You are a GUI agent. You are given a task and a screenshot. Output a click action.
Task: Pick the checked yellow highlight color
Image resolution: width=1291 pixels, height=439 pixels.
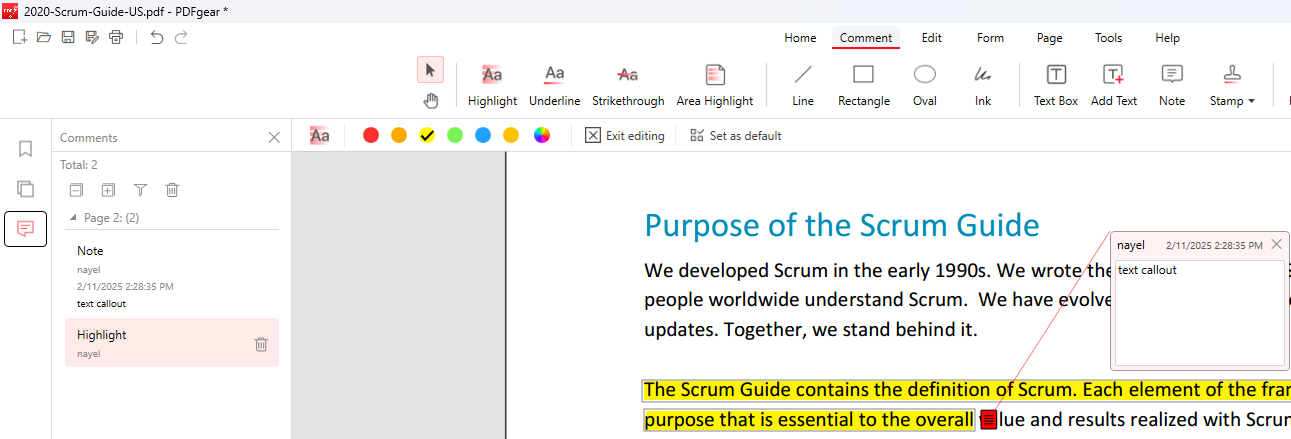(427, 135)
